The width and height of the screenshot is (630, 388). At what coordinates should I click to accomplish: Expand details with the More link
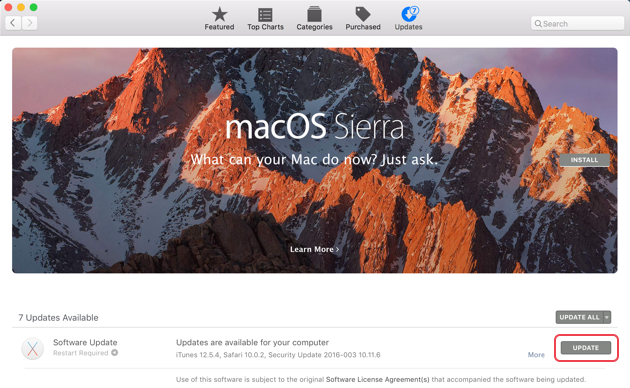536,355
